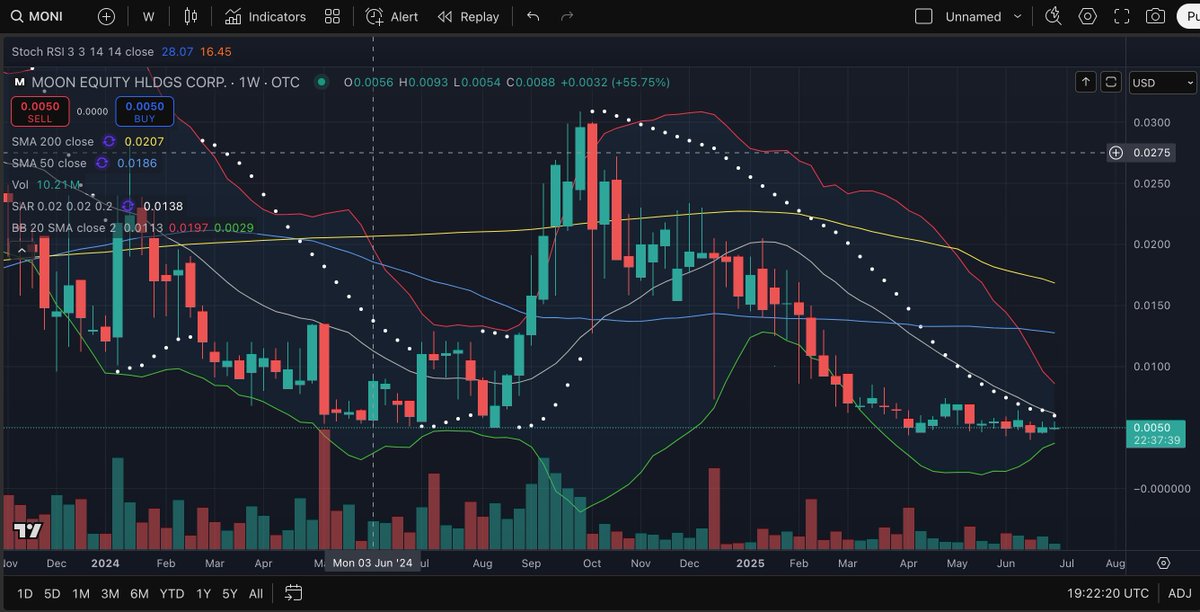The width and height of the screenshot is (1200, 612).
Task: Click the 0.0150 price axis label
Action: pos(1154,305)
